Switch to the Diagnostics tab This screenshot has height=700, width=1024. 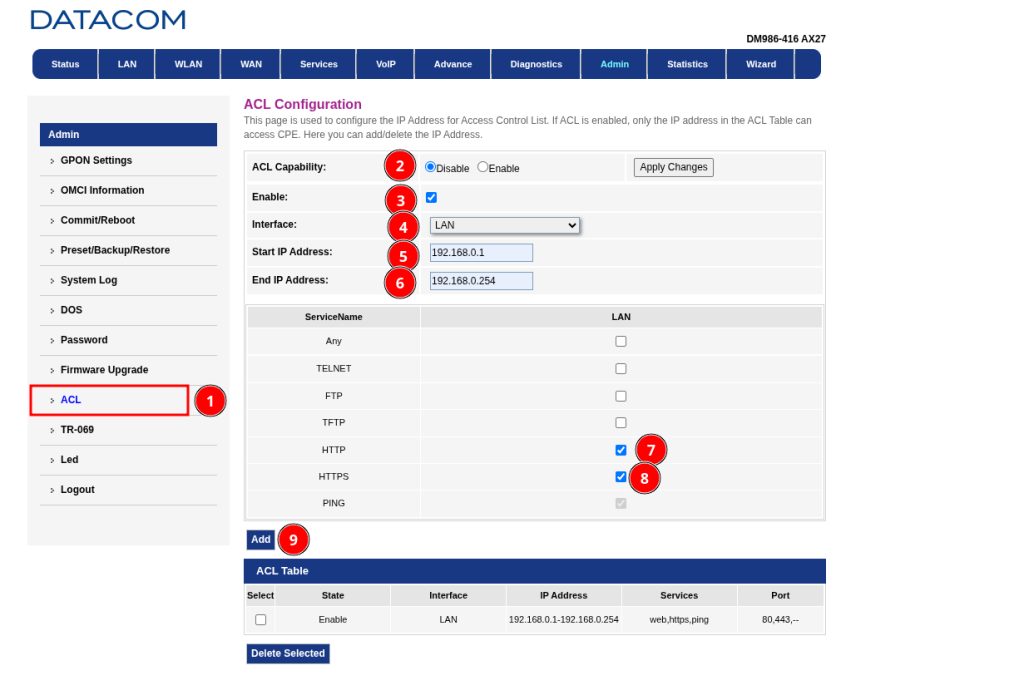536,64
